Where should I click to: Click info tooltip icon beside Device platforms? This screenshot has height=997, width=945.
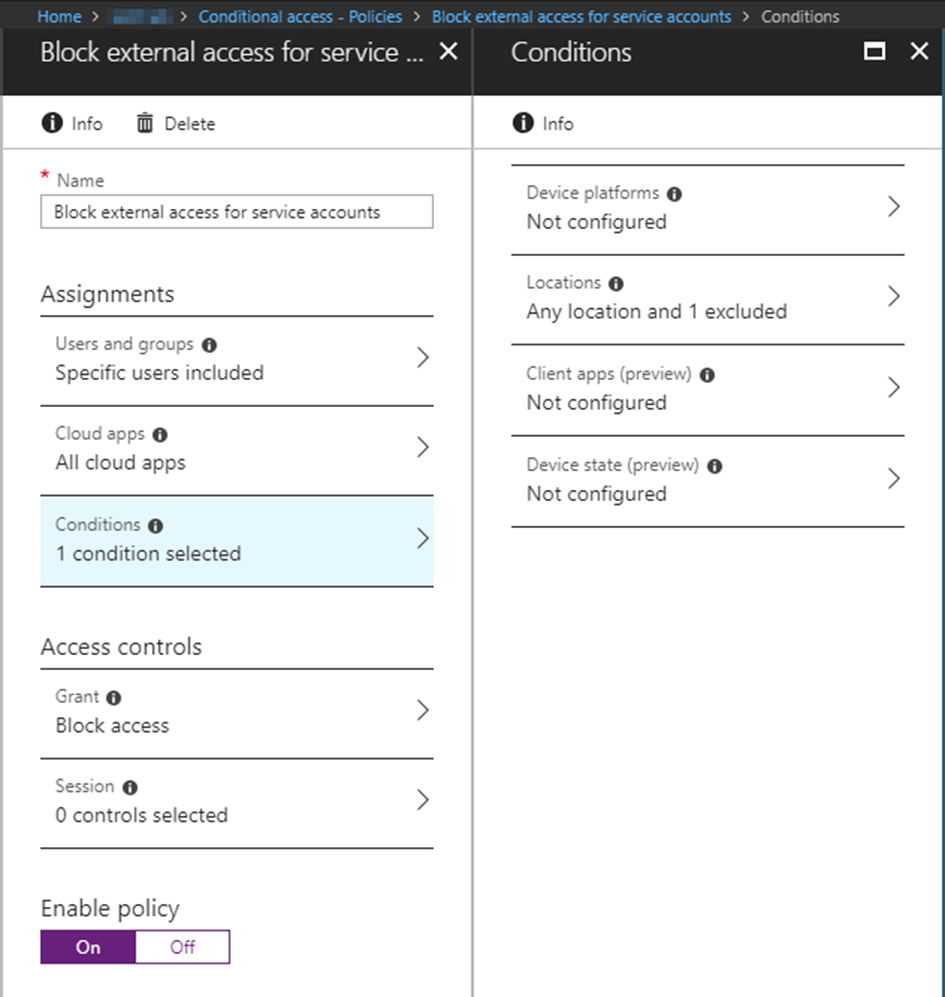coord(675,194)
